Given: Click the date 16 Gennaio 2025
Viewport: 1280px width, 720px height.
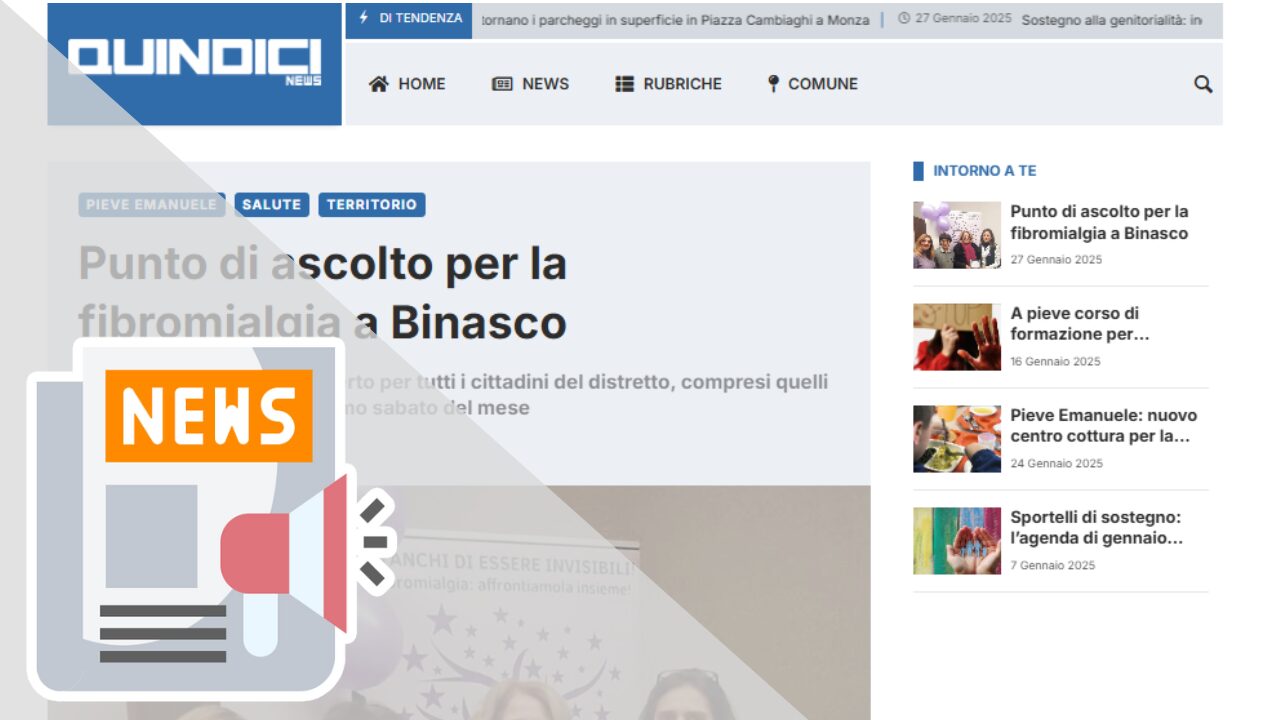Looking at the screenshot, I should coord(1055,361).
